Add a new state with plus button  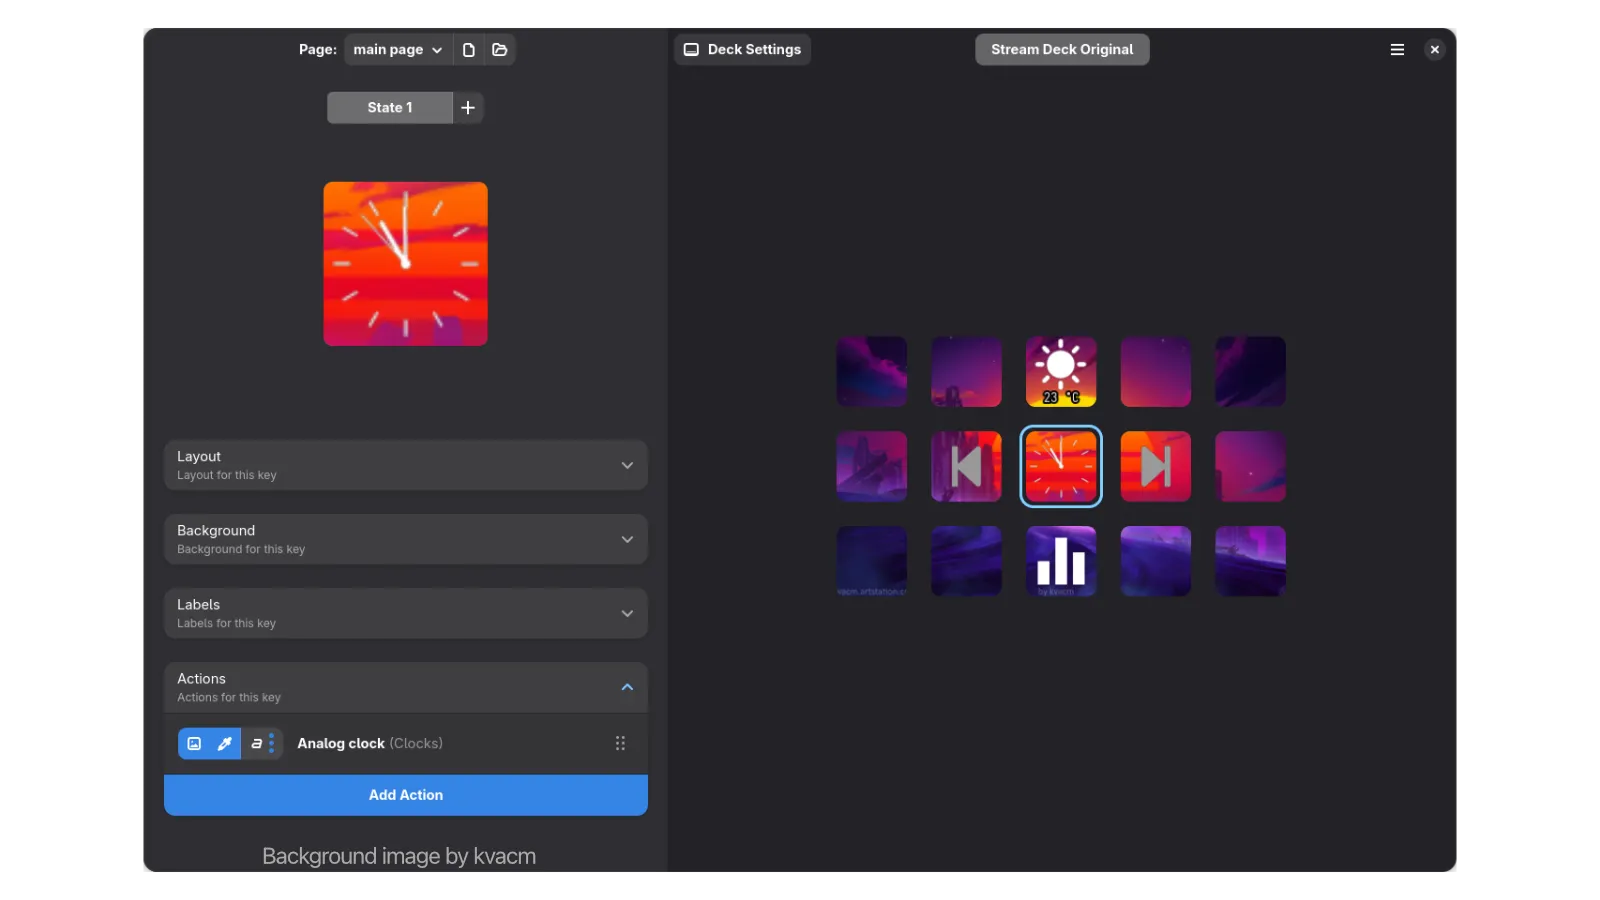click(468, 108)
